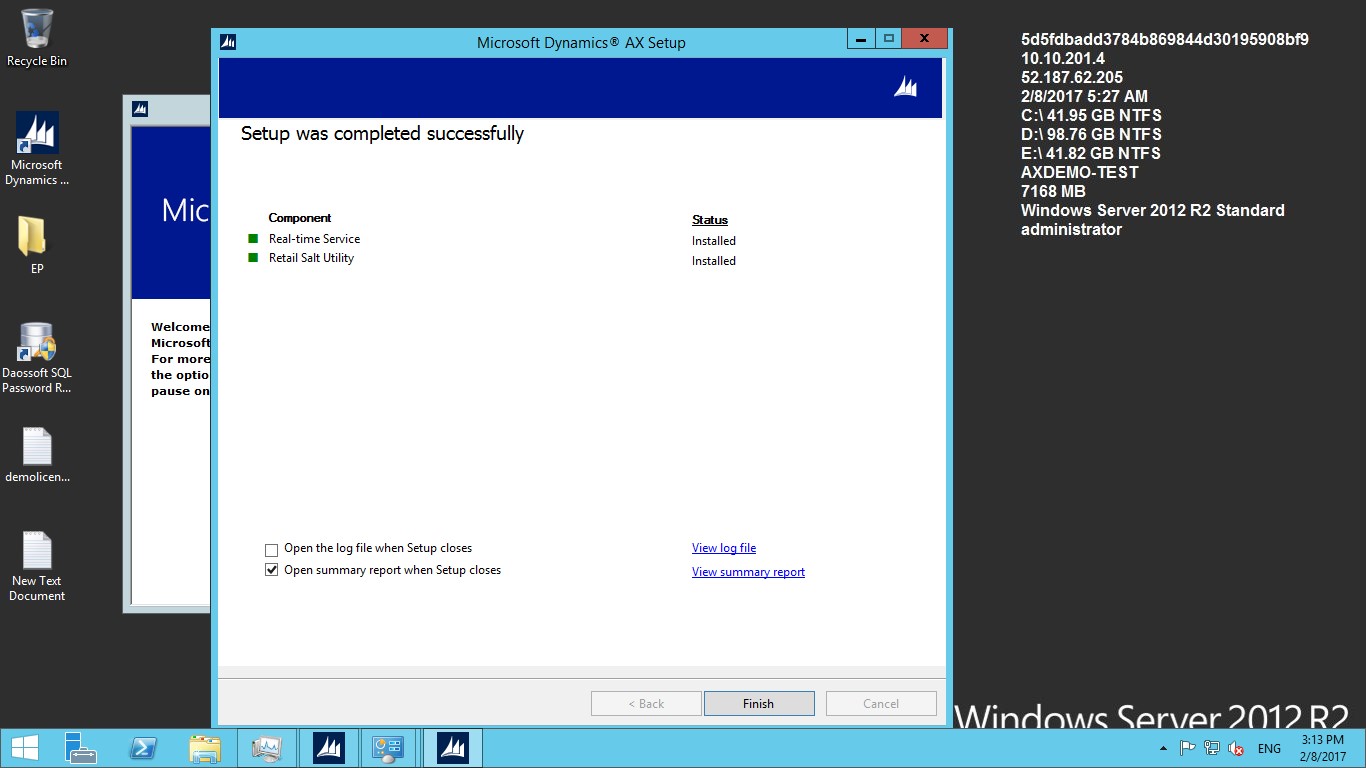Launch PowerShell from the taskbar
The image size is (1366, 768).
click(143, 748)
